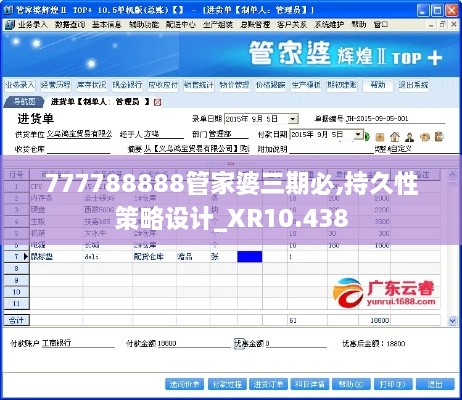
Task: Click the 付款账户 account field
Action: point(78,343)
